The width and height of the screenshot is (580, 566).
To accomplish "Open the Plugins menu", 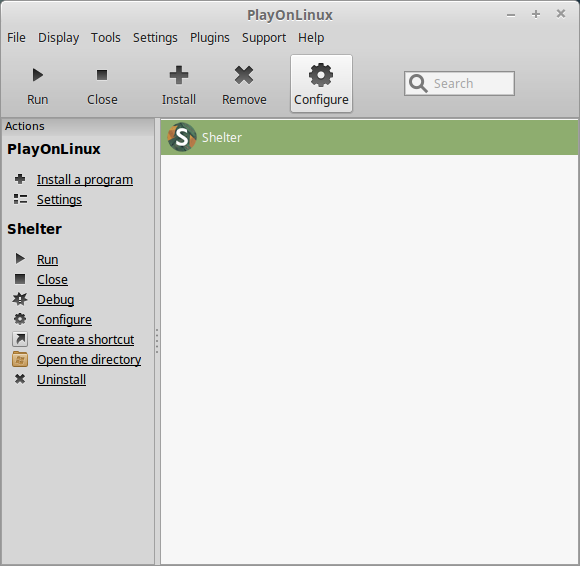I will (x=210, y=38).
